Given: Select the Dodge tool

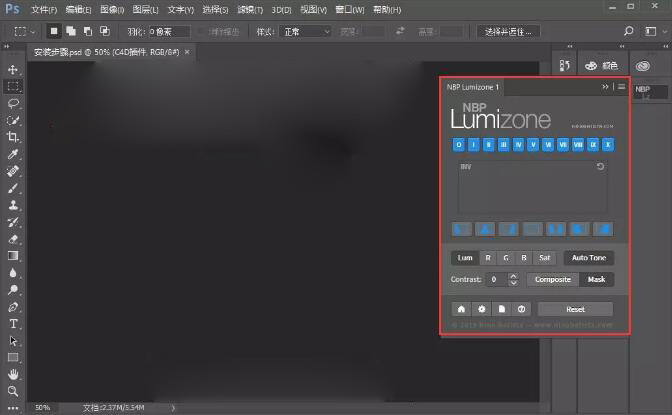Looking at the screenshot, I should pos(13,290).
